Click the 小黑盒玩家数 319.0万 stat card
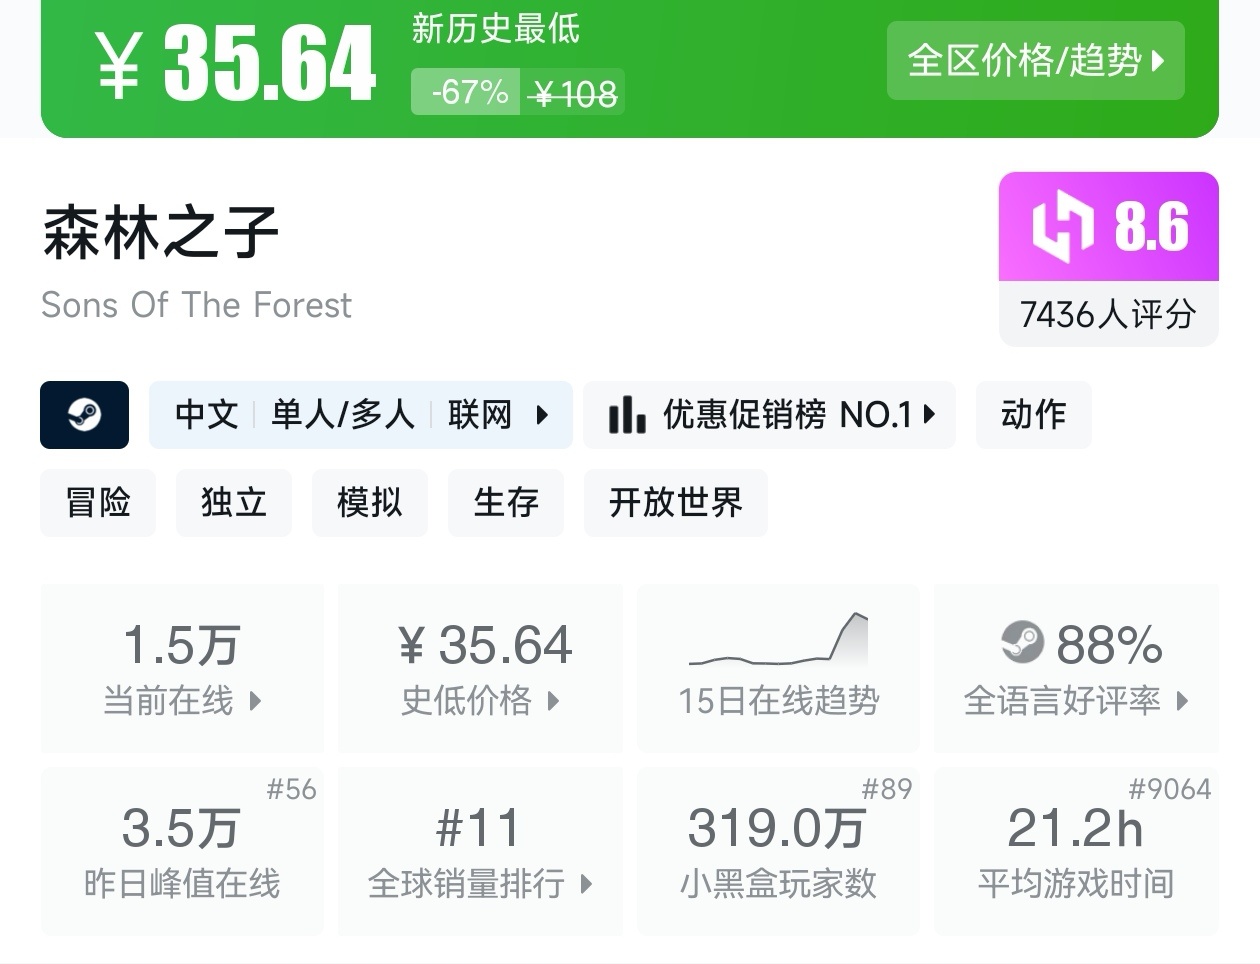Image resolution: width=1260 pixels, height=964 pixels. tap(778, 851)
